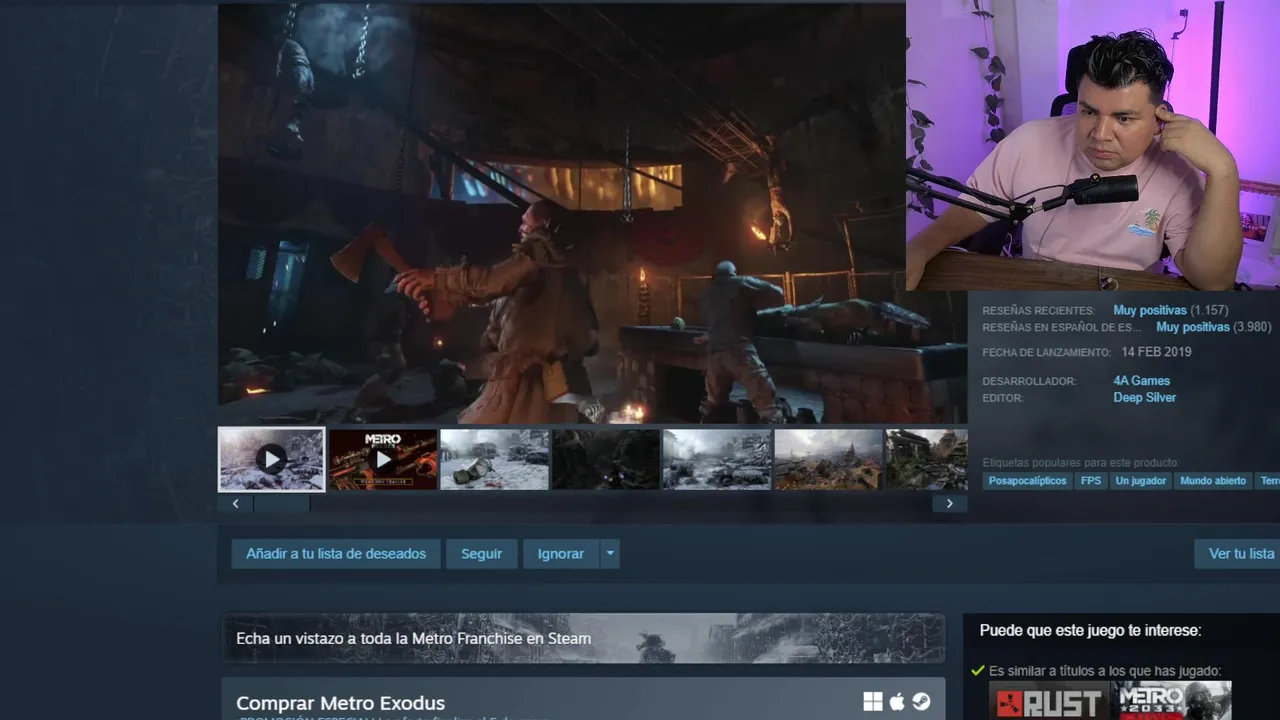1280x720 pixels.
Task: Click the green checkmark beside similar titles
Action: (x=978, y=671)
